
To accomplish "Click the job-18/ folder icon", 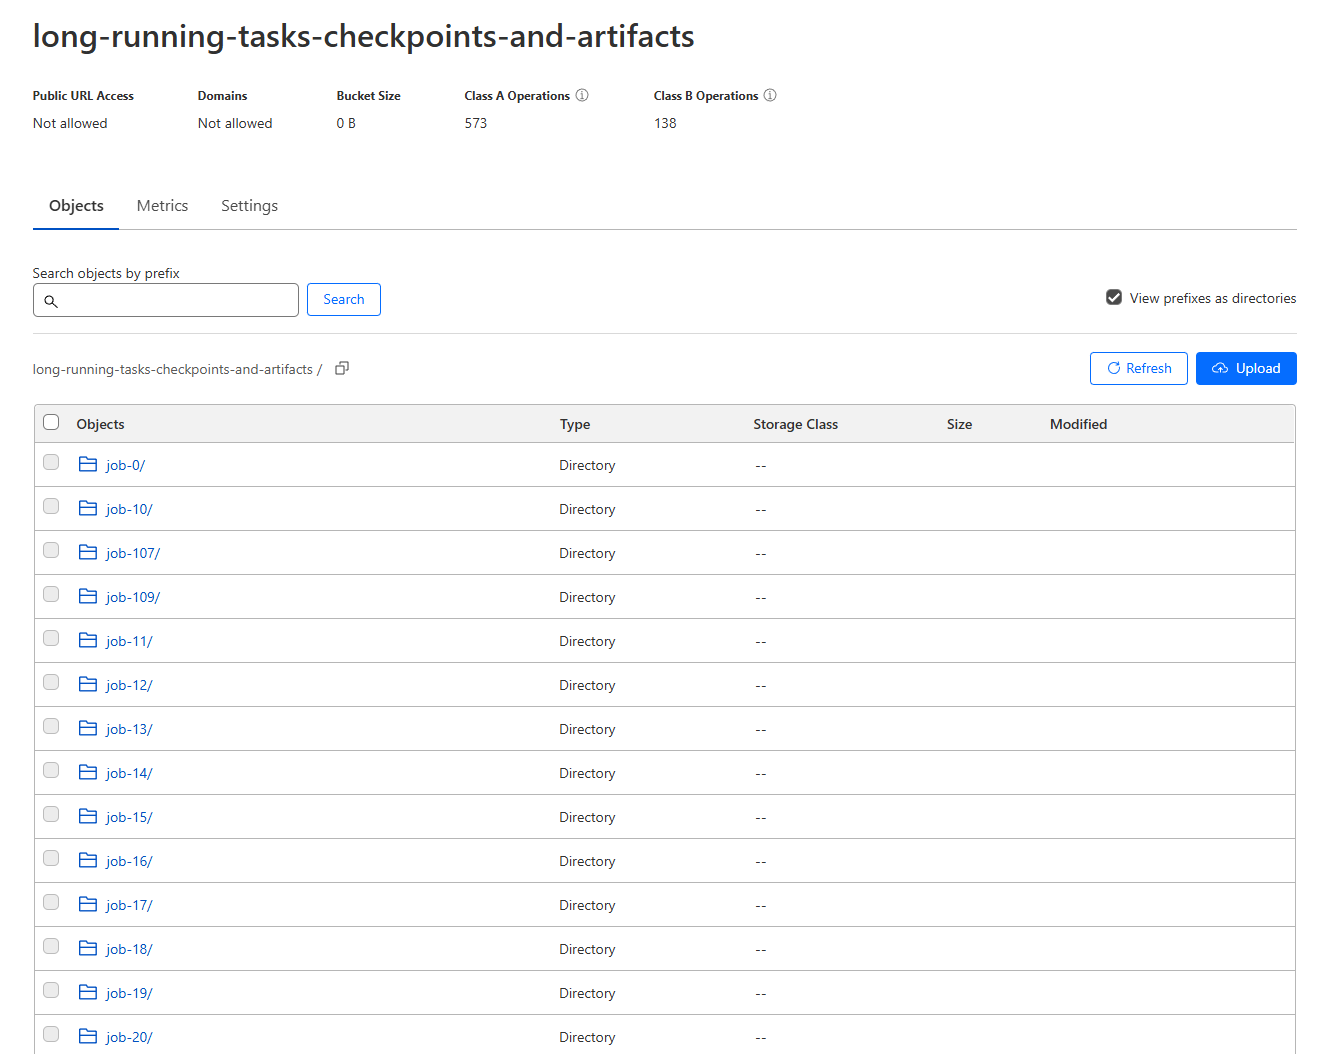I will (x=88, y=948).
